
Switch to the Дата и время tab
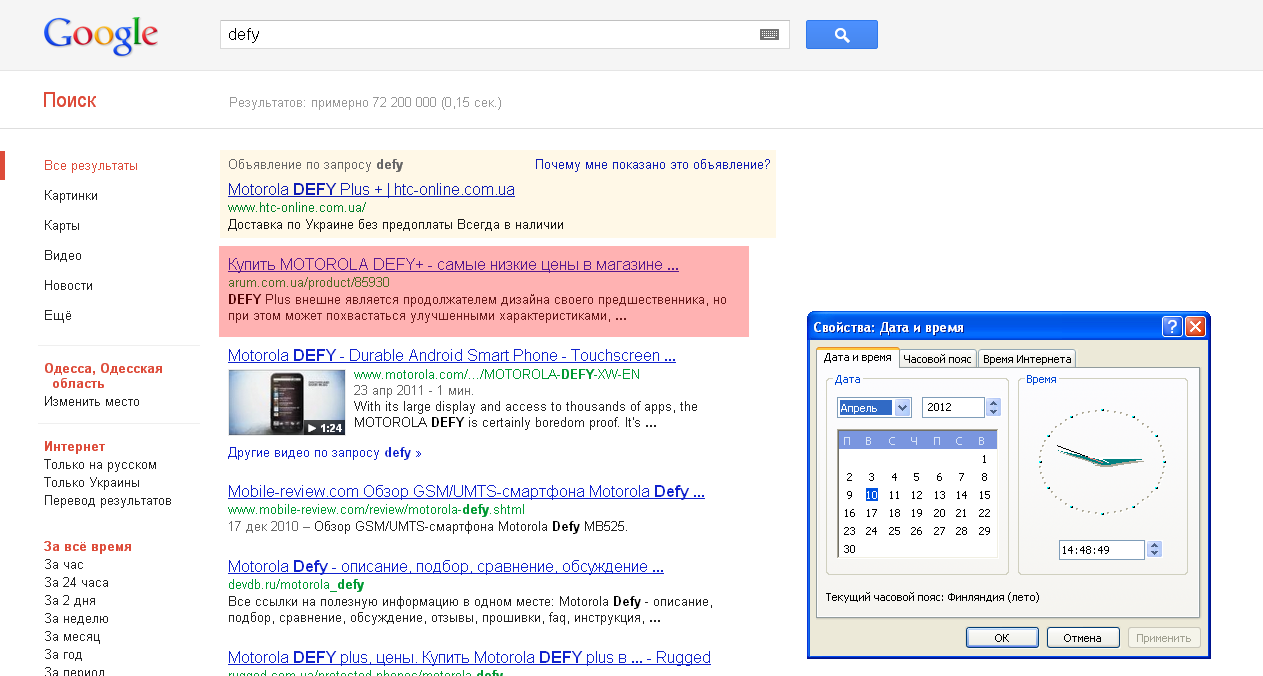click(x=856, y=357)
